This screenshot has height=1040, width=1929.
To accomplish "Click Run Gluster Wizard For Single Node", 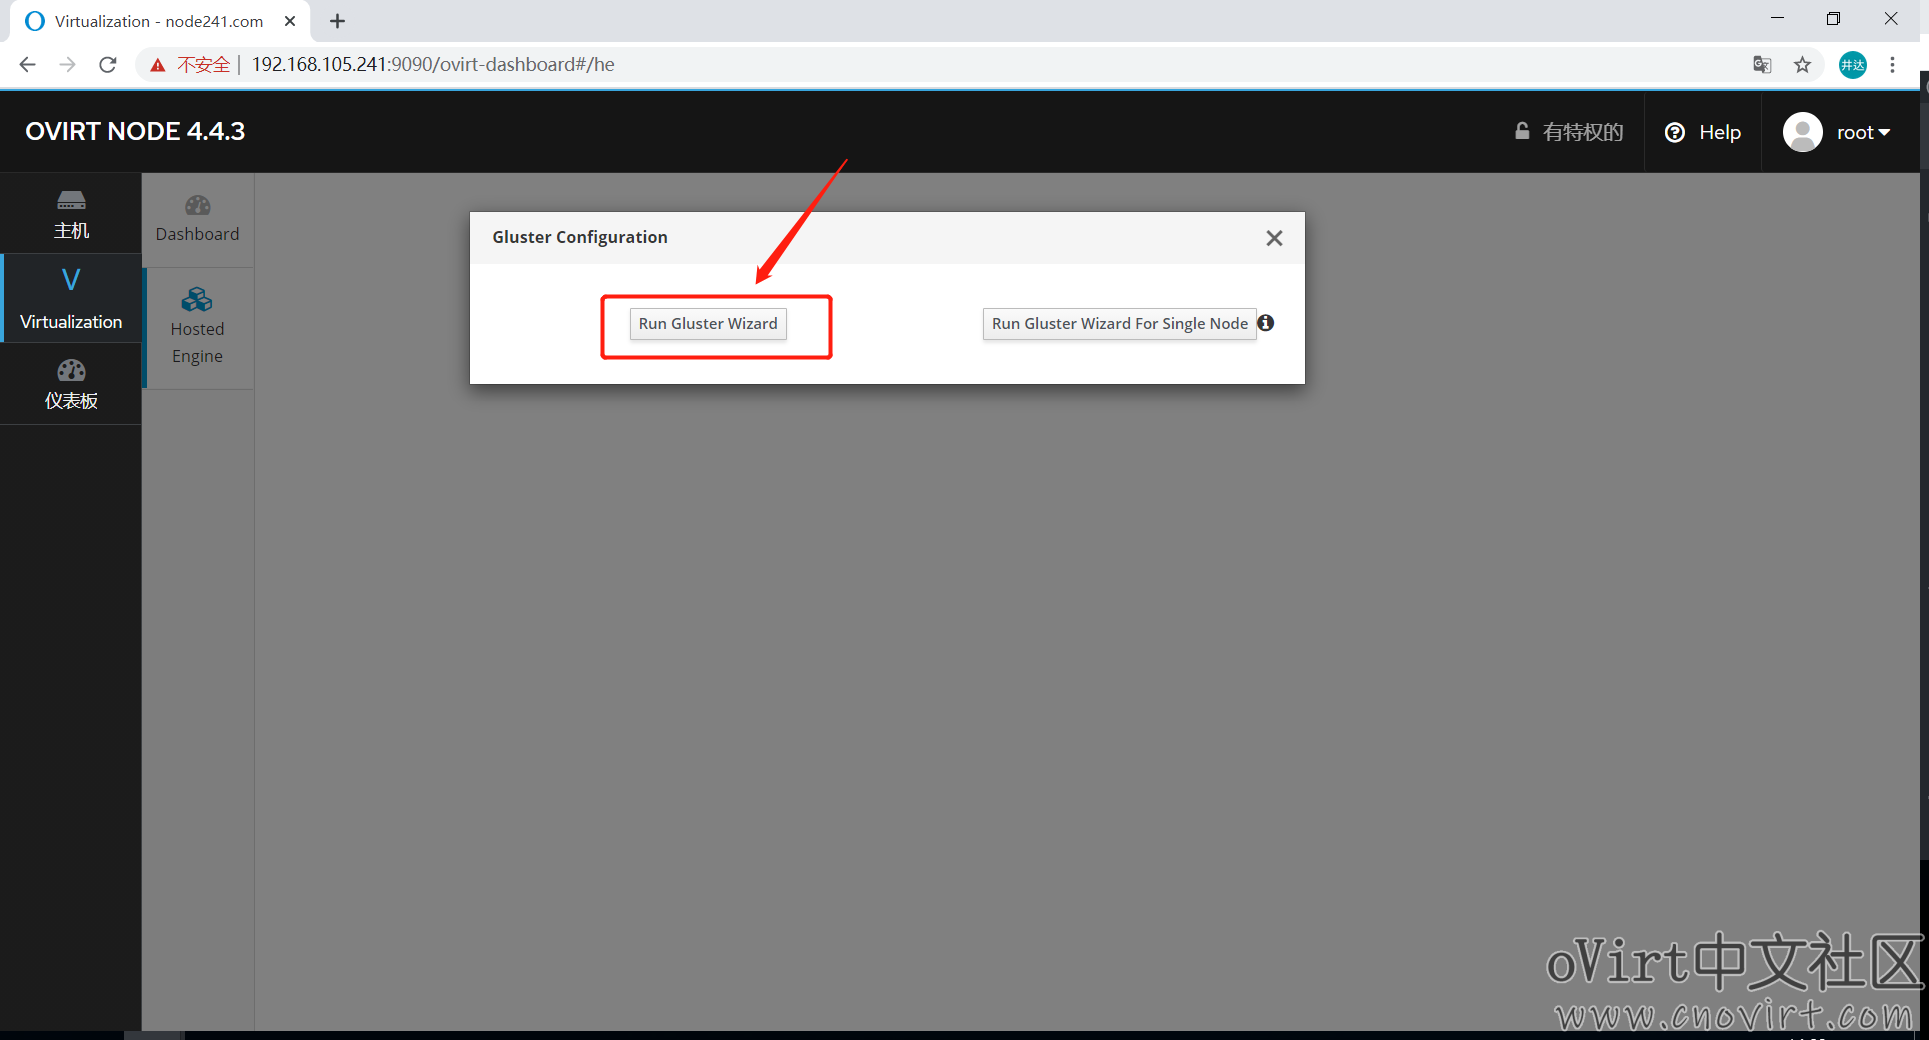I will [x=1119, y=324].
